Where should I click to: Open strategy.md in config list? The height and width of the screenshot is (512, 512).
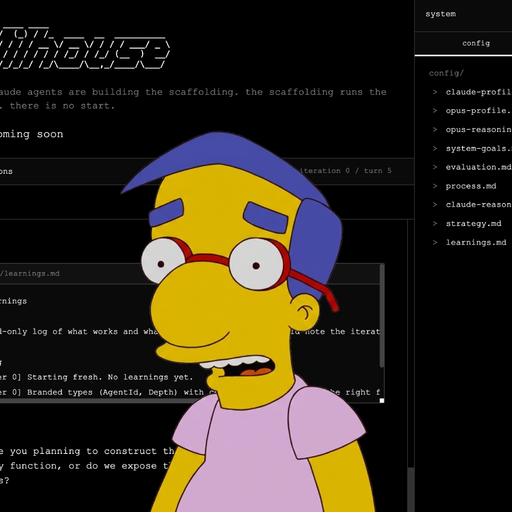[x=474, y=223]
